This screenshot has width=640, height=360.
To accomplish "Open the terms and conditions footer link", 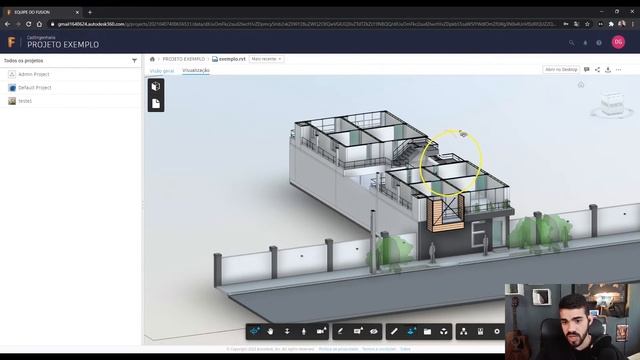I will pyautogui.click(x=379, y=349).
